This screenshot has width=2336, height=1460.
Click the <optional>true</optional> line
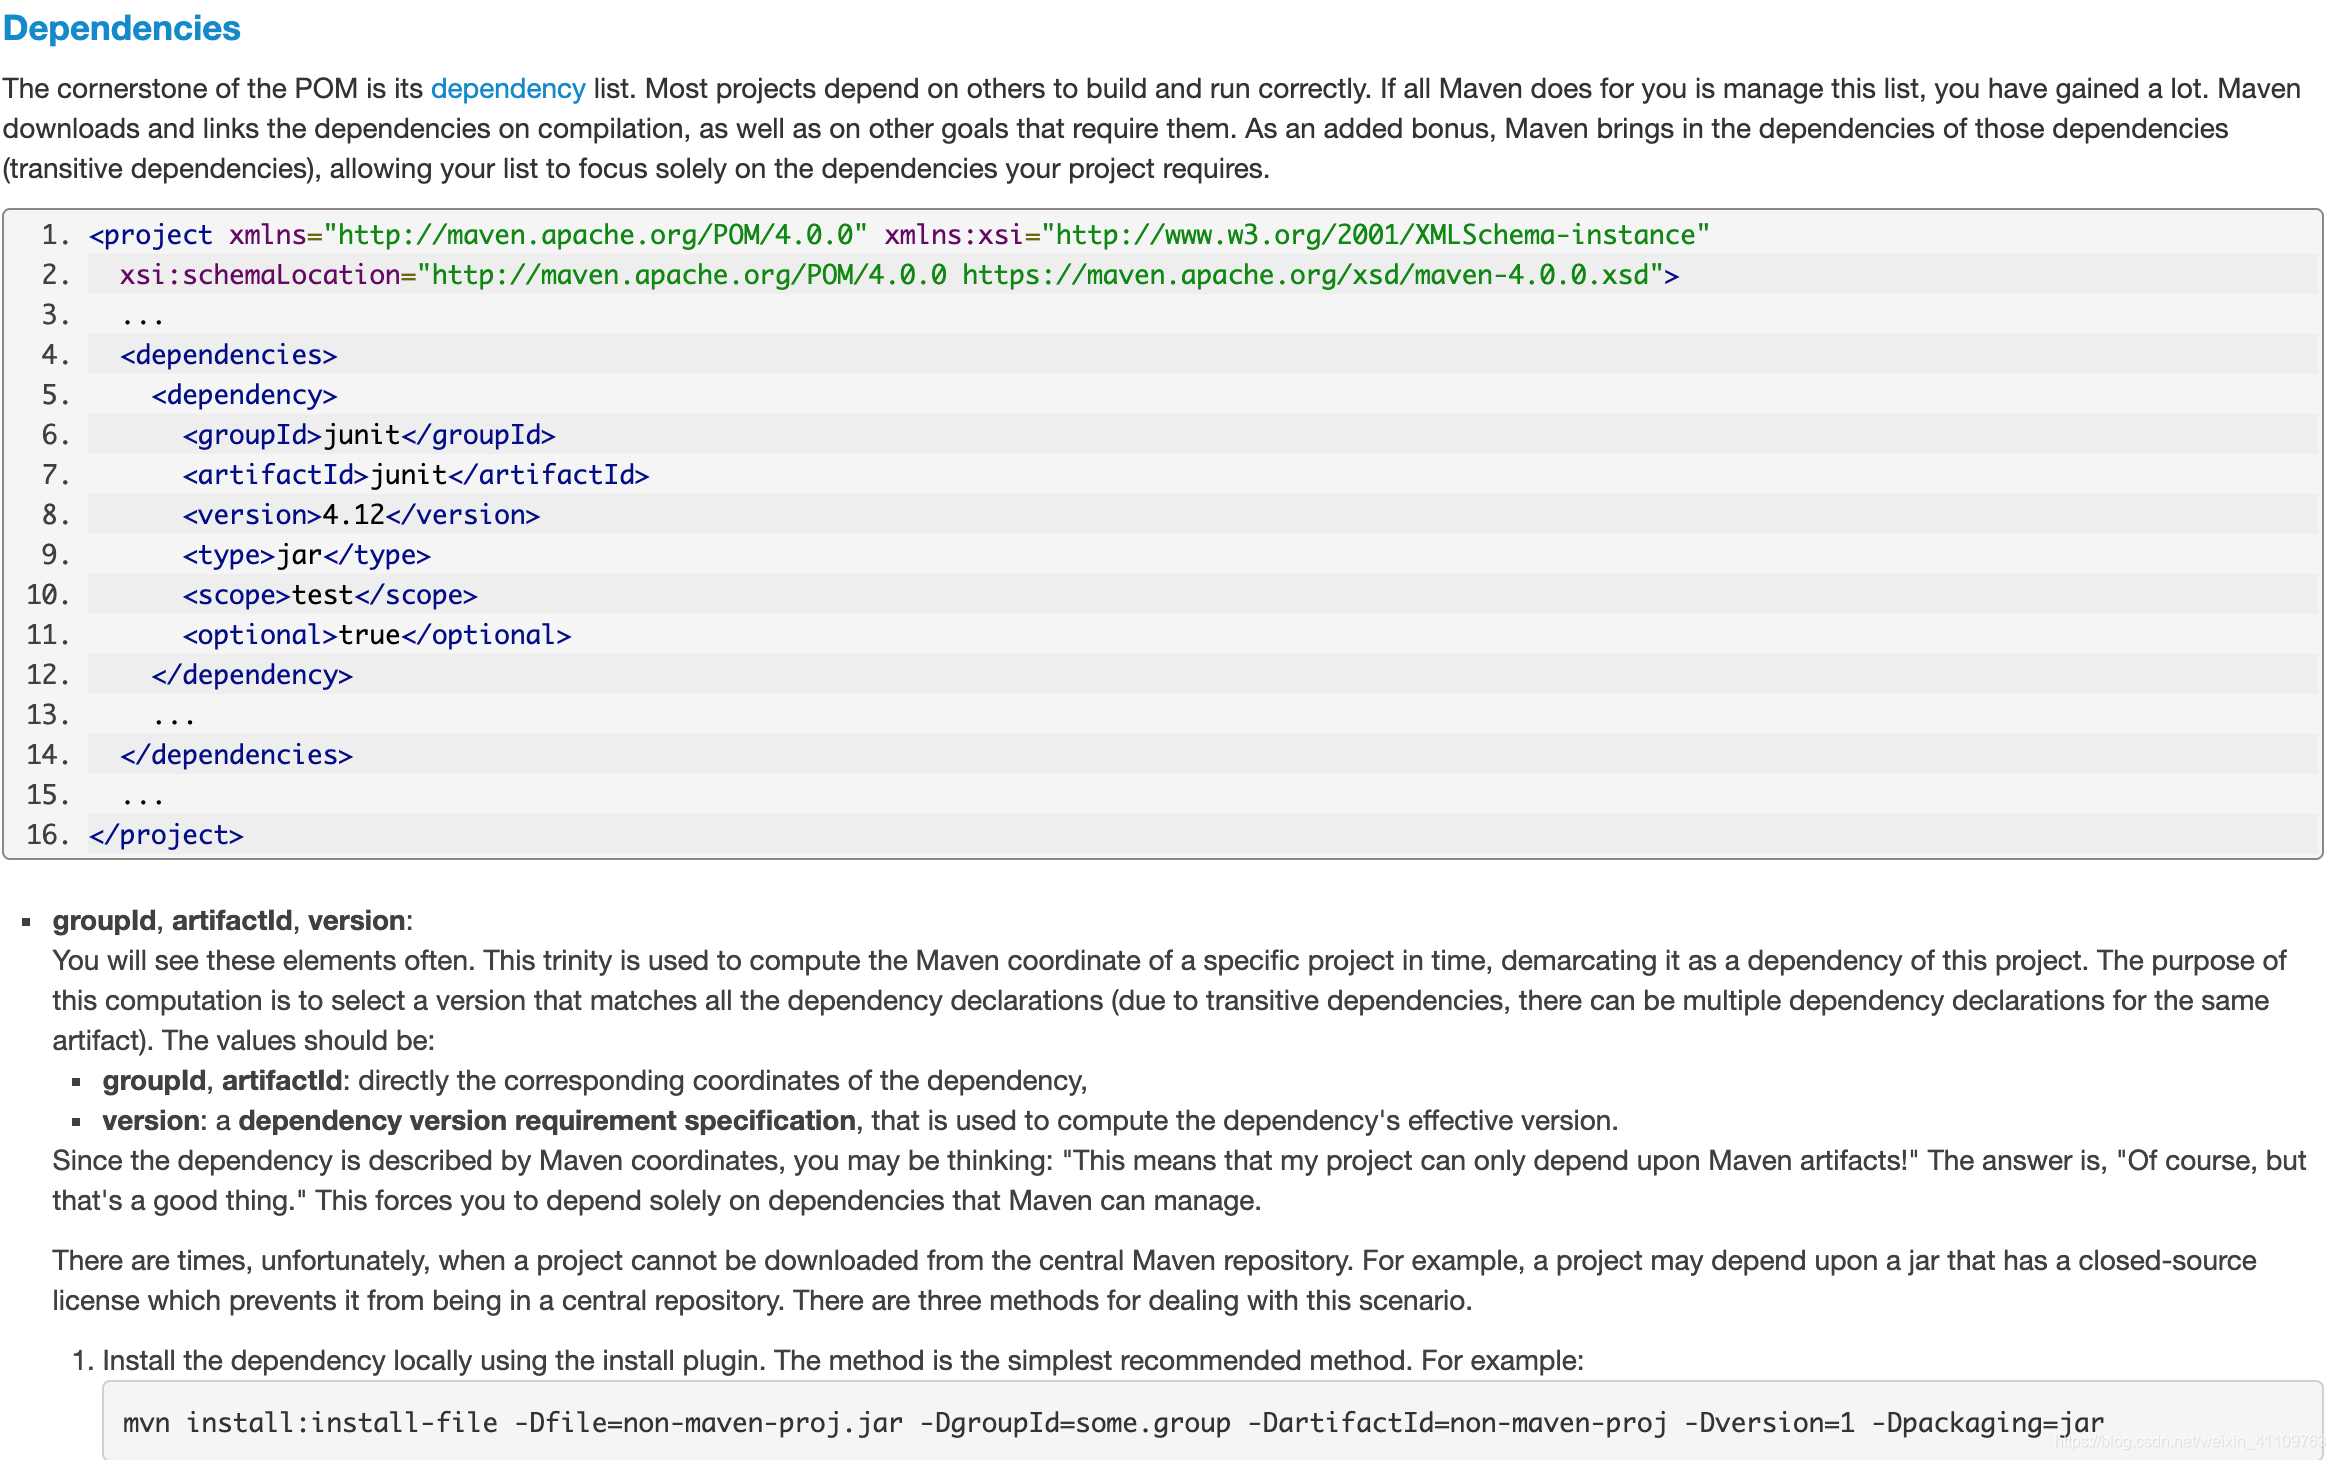(x=377, y=635)
